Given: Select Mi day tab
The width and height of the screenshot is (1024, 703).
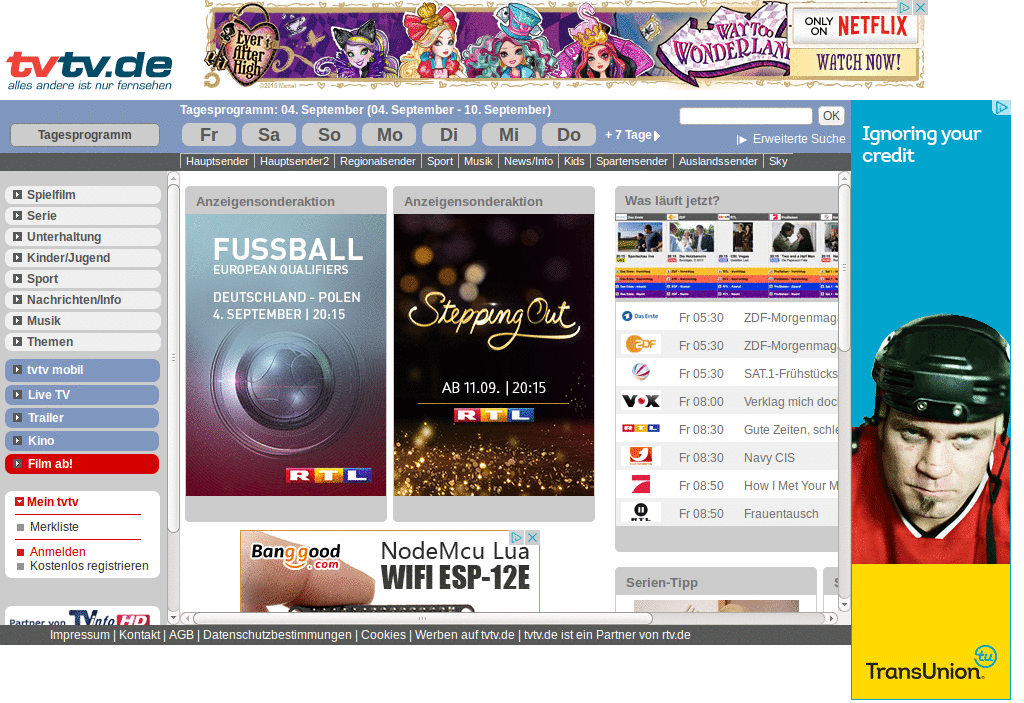Looking at the screenshot, I should coord(509,135).
